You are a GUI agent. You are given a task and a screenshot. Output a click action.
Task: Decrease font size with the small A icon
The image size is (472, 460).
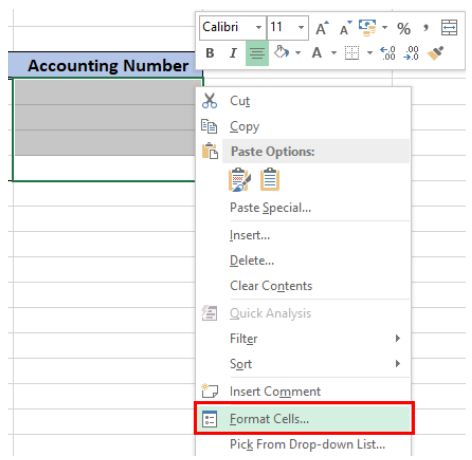pyautogui.click(x=345, y=28)
